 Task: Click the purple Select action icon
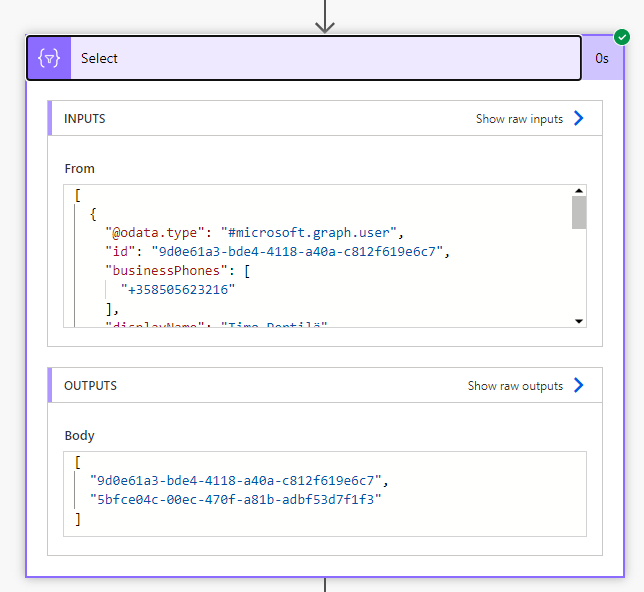click(x=49, y=58)
